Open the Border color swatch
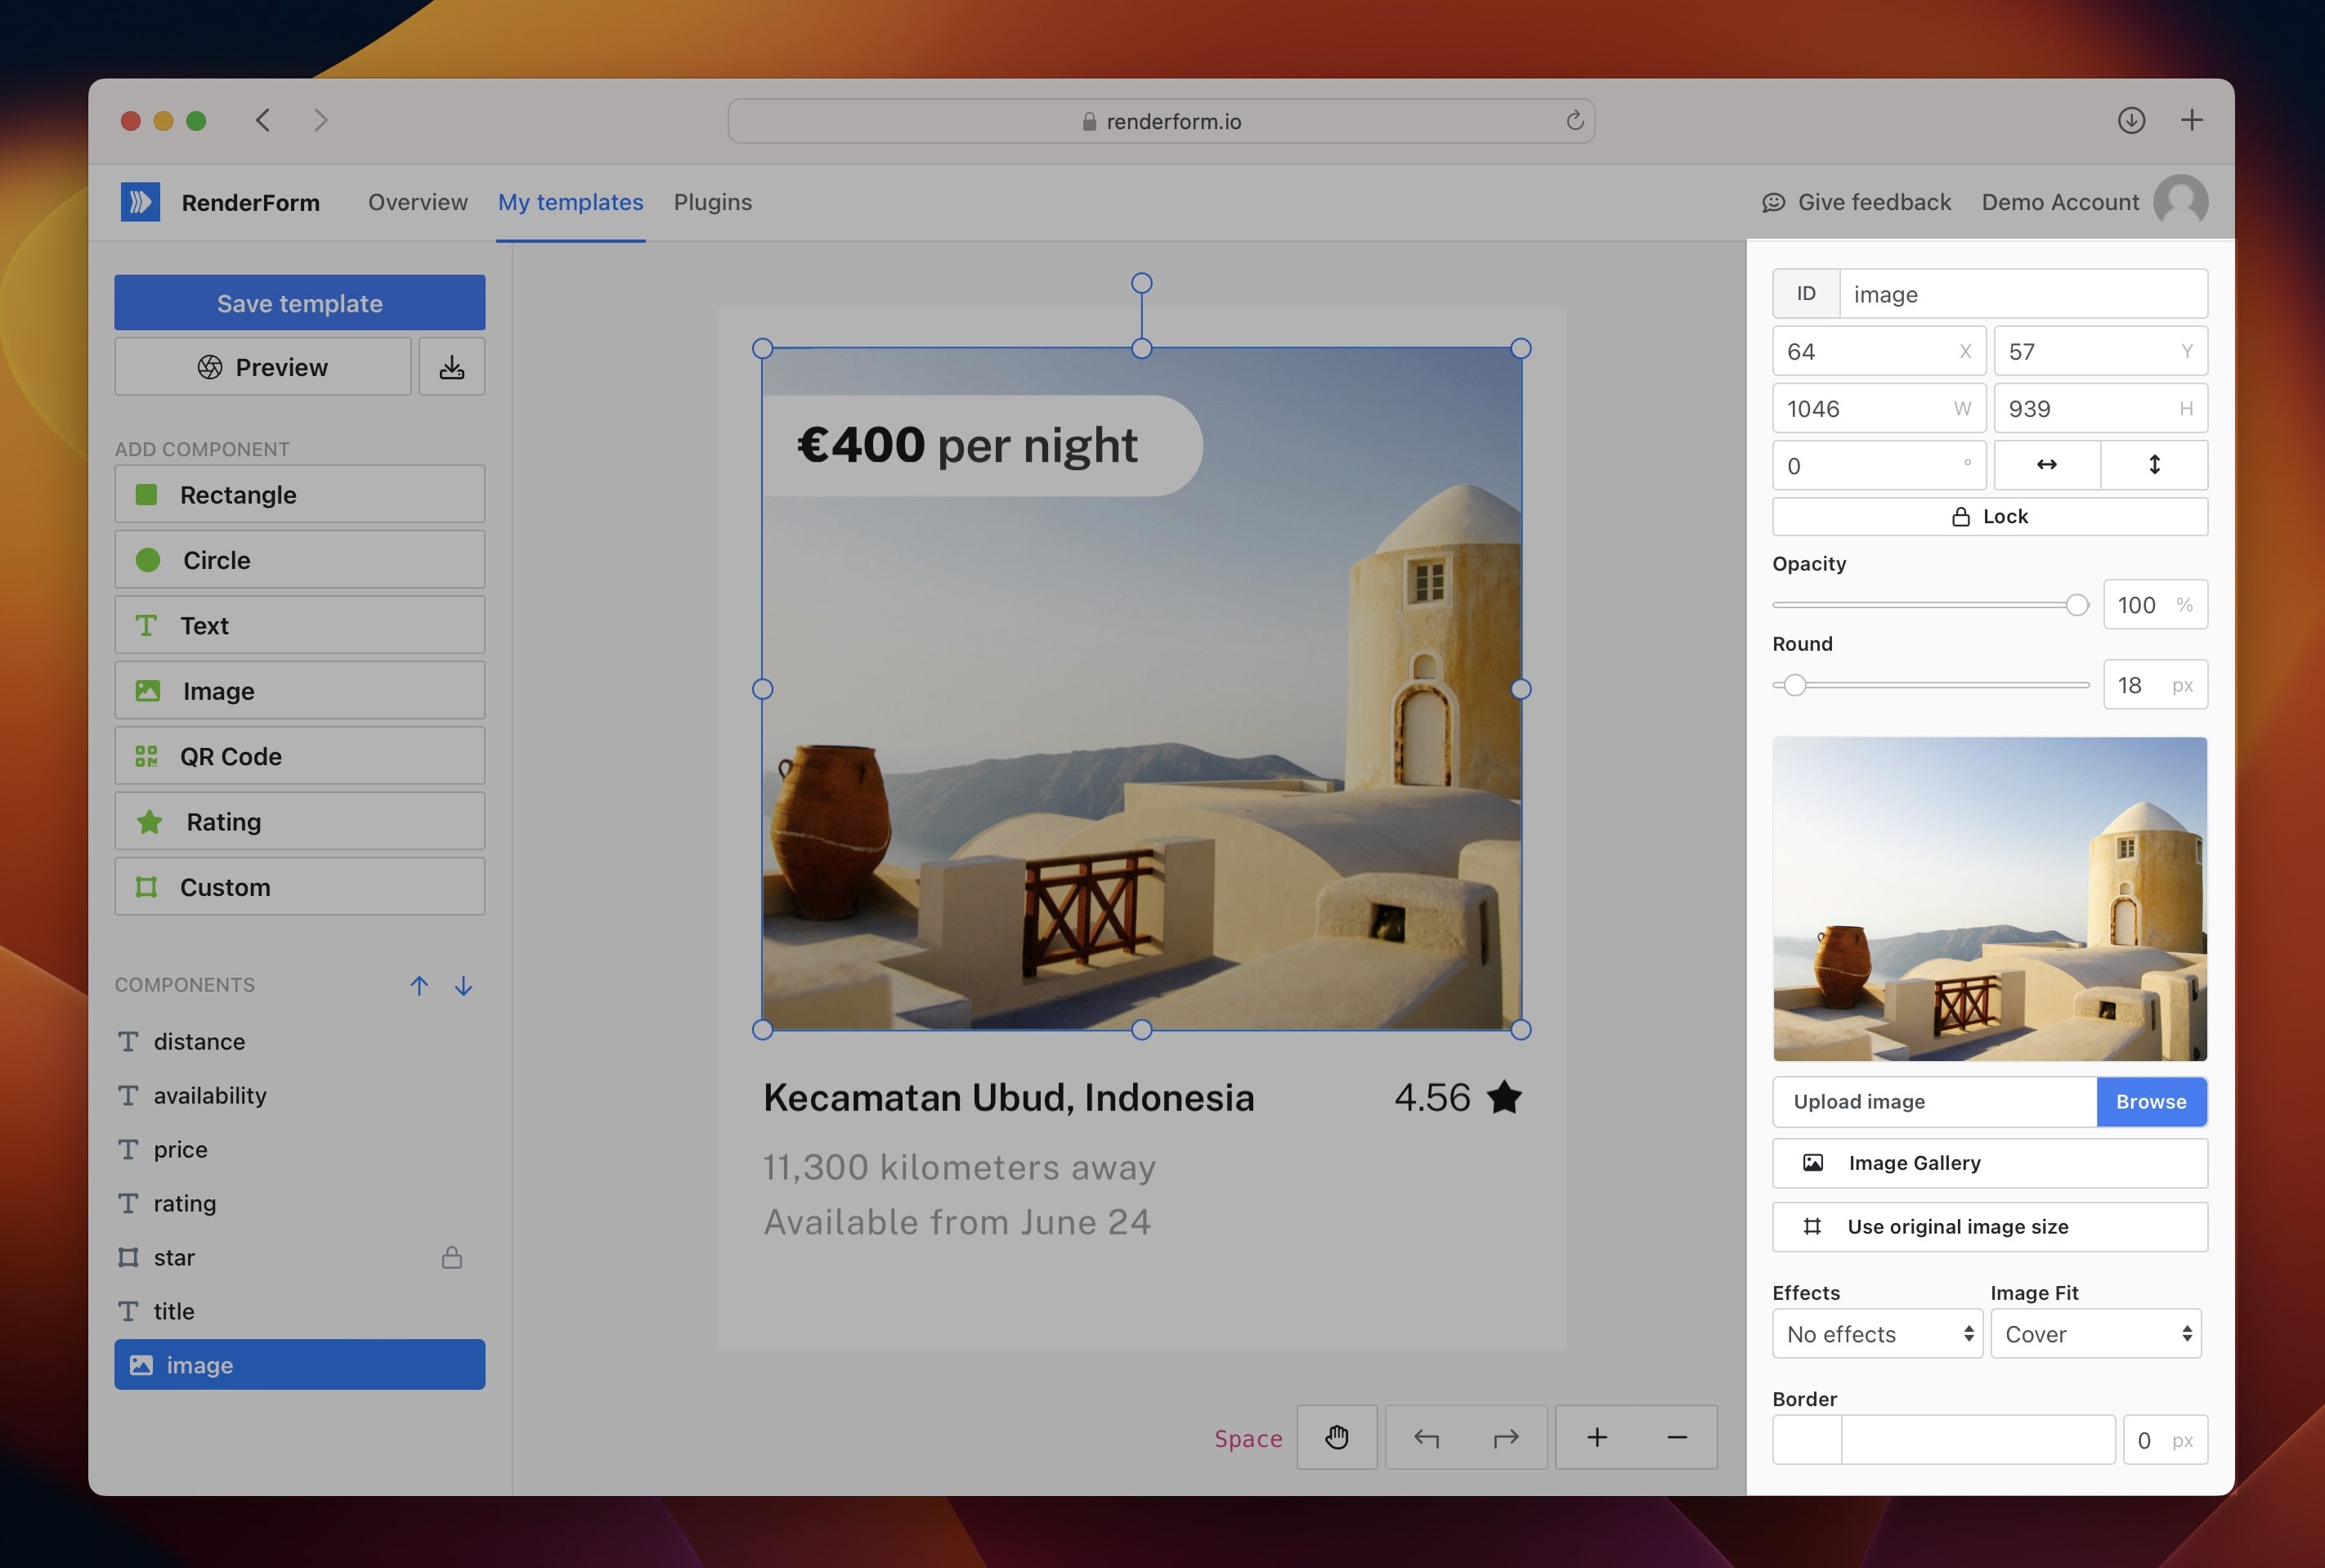The height and width of the screenshot is (1568, 2325). [1807, 1440]
